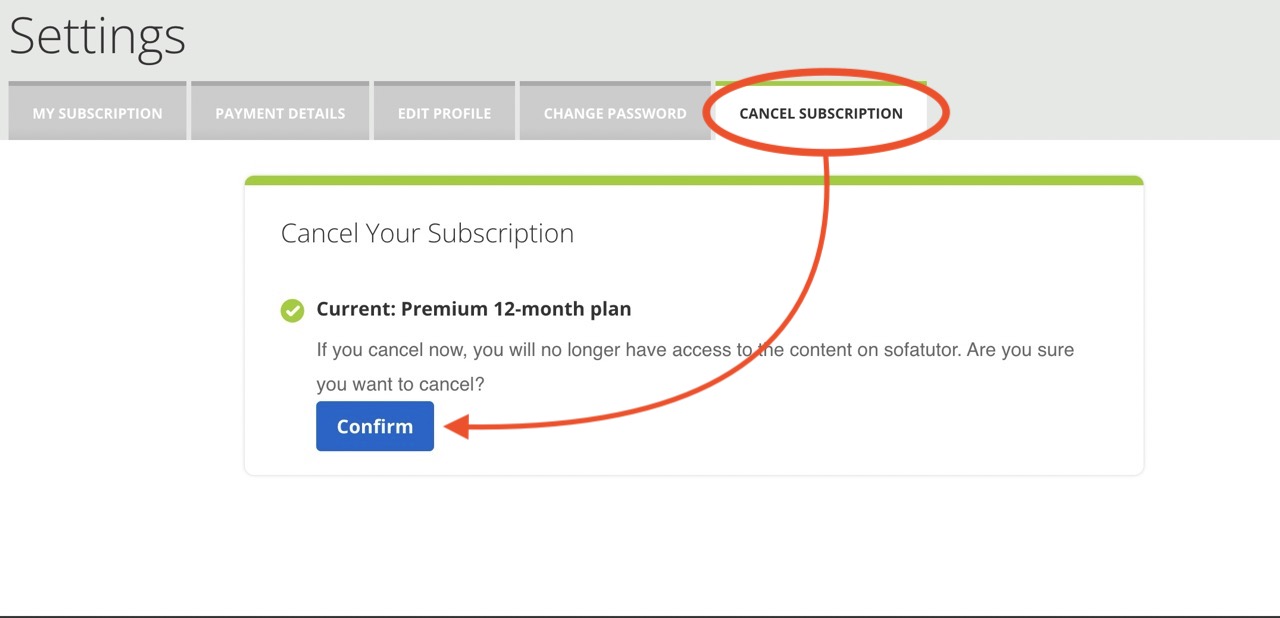Select the Current: Premium 12-month plan label

click(473, 309)
